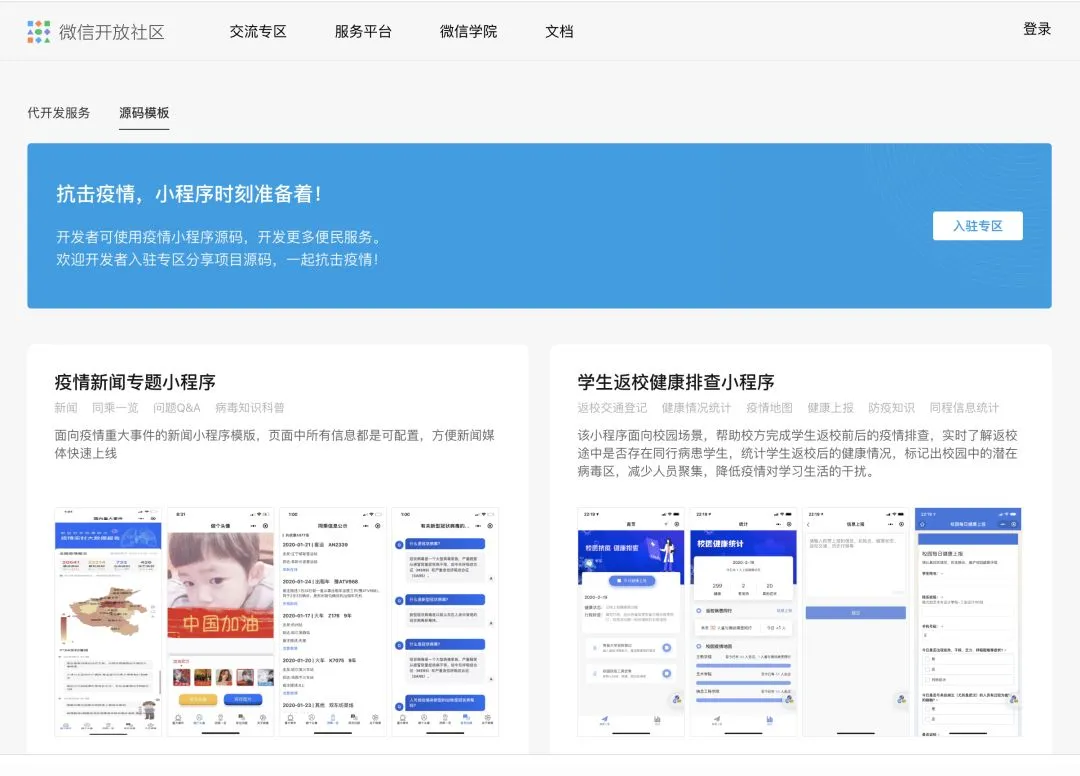The width and height of the screenshot is (1080, 776).
Task: Click the 新闻 tag in 疫情新闻 card
Action: point(66,408)
